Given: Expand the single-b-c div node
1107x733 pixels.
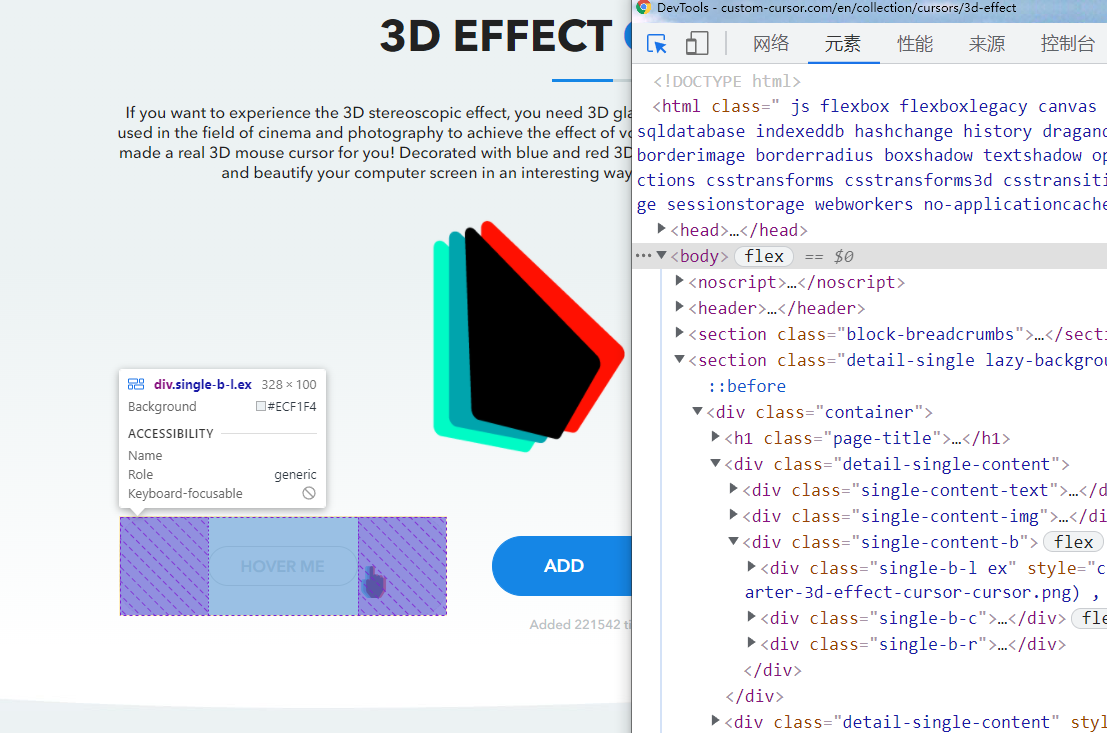Looking at the screenshot, I should tap(751, 617).
